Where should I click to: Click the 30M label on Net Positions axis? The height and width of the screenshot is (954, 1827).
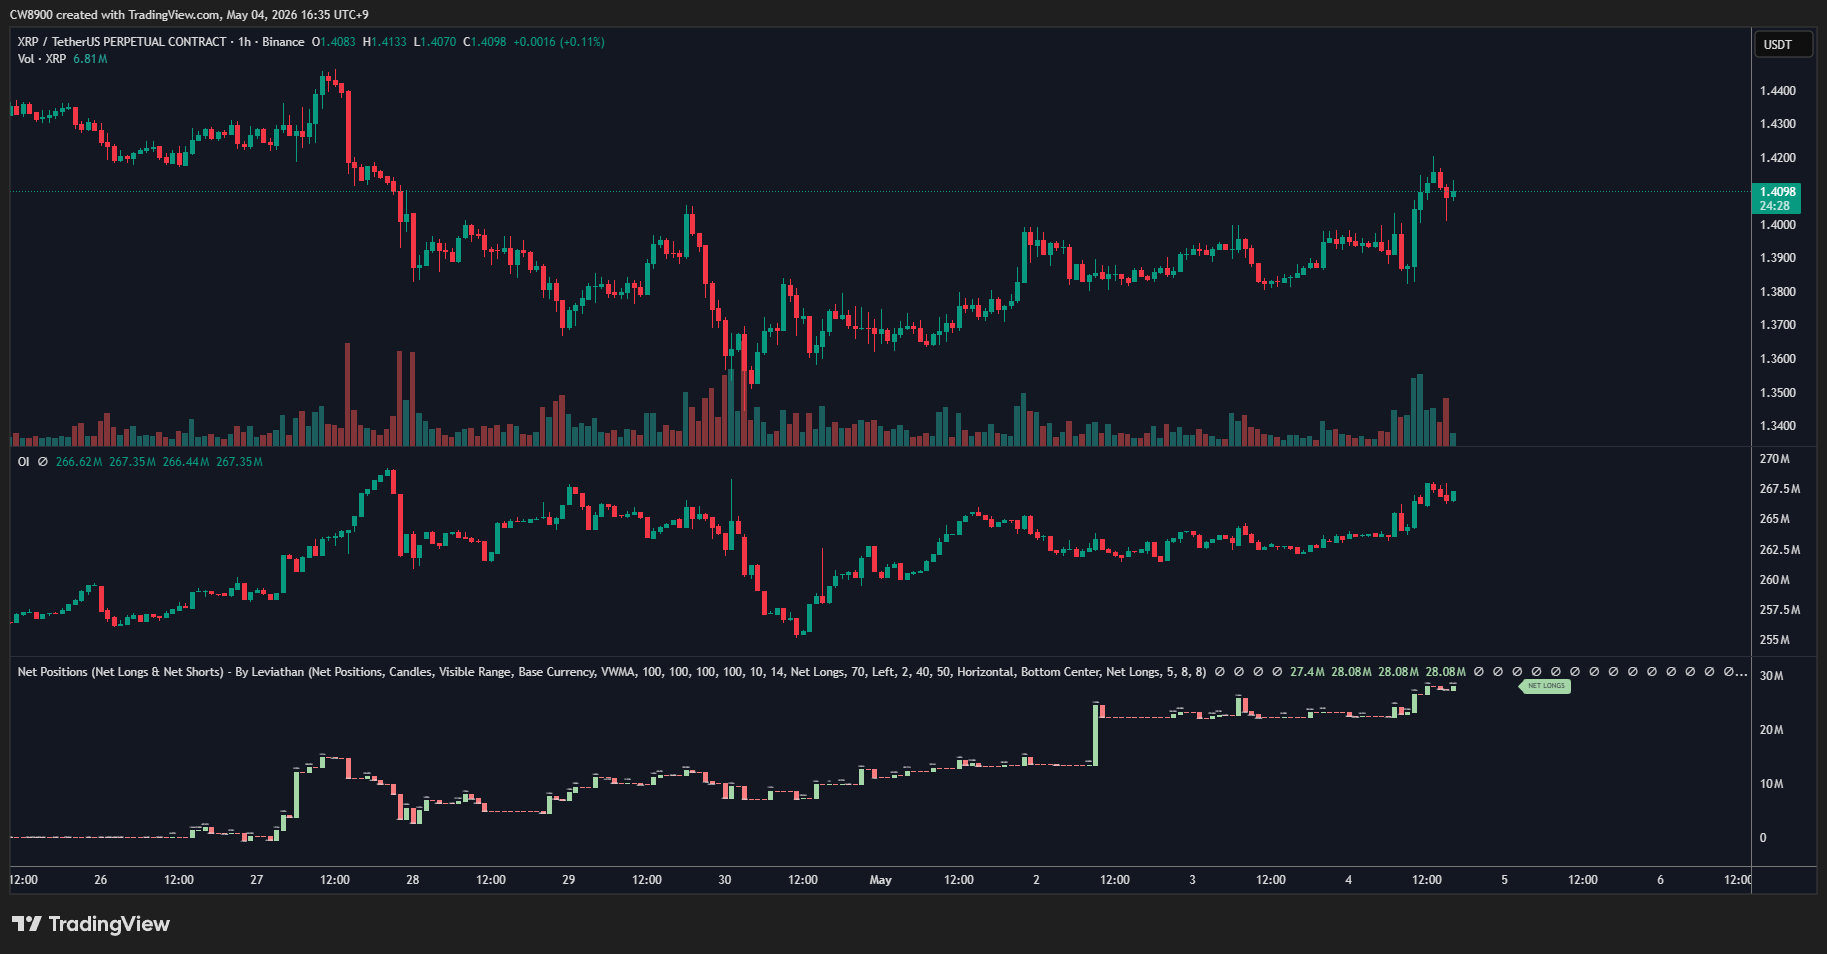(x=1771, y=676)
